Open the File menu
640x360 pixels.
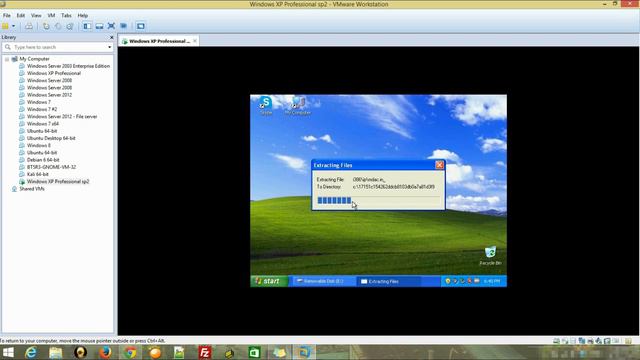click(7, 16)
